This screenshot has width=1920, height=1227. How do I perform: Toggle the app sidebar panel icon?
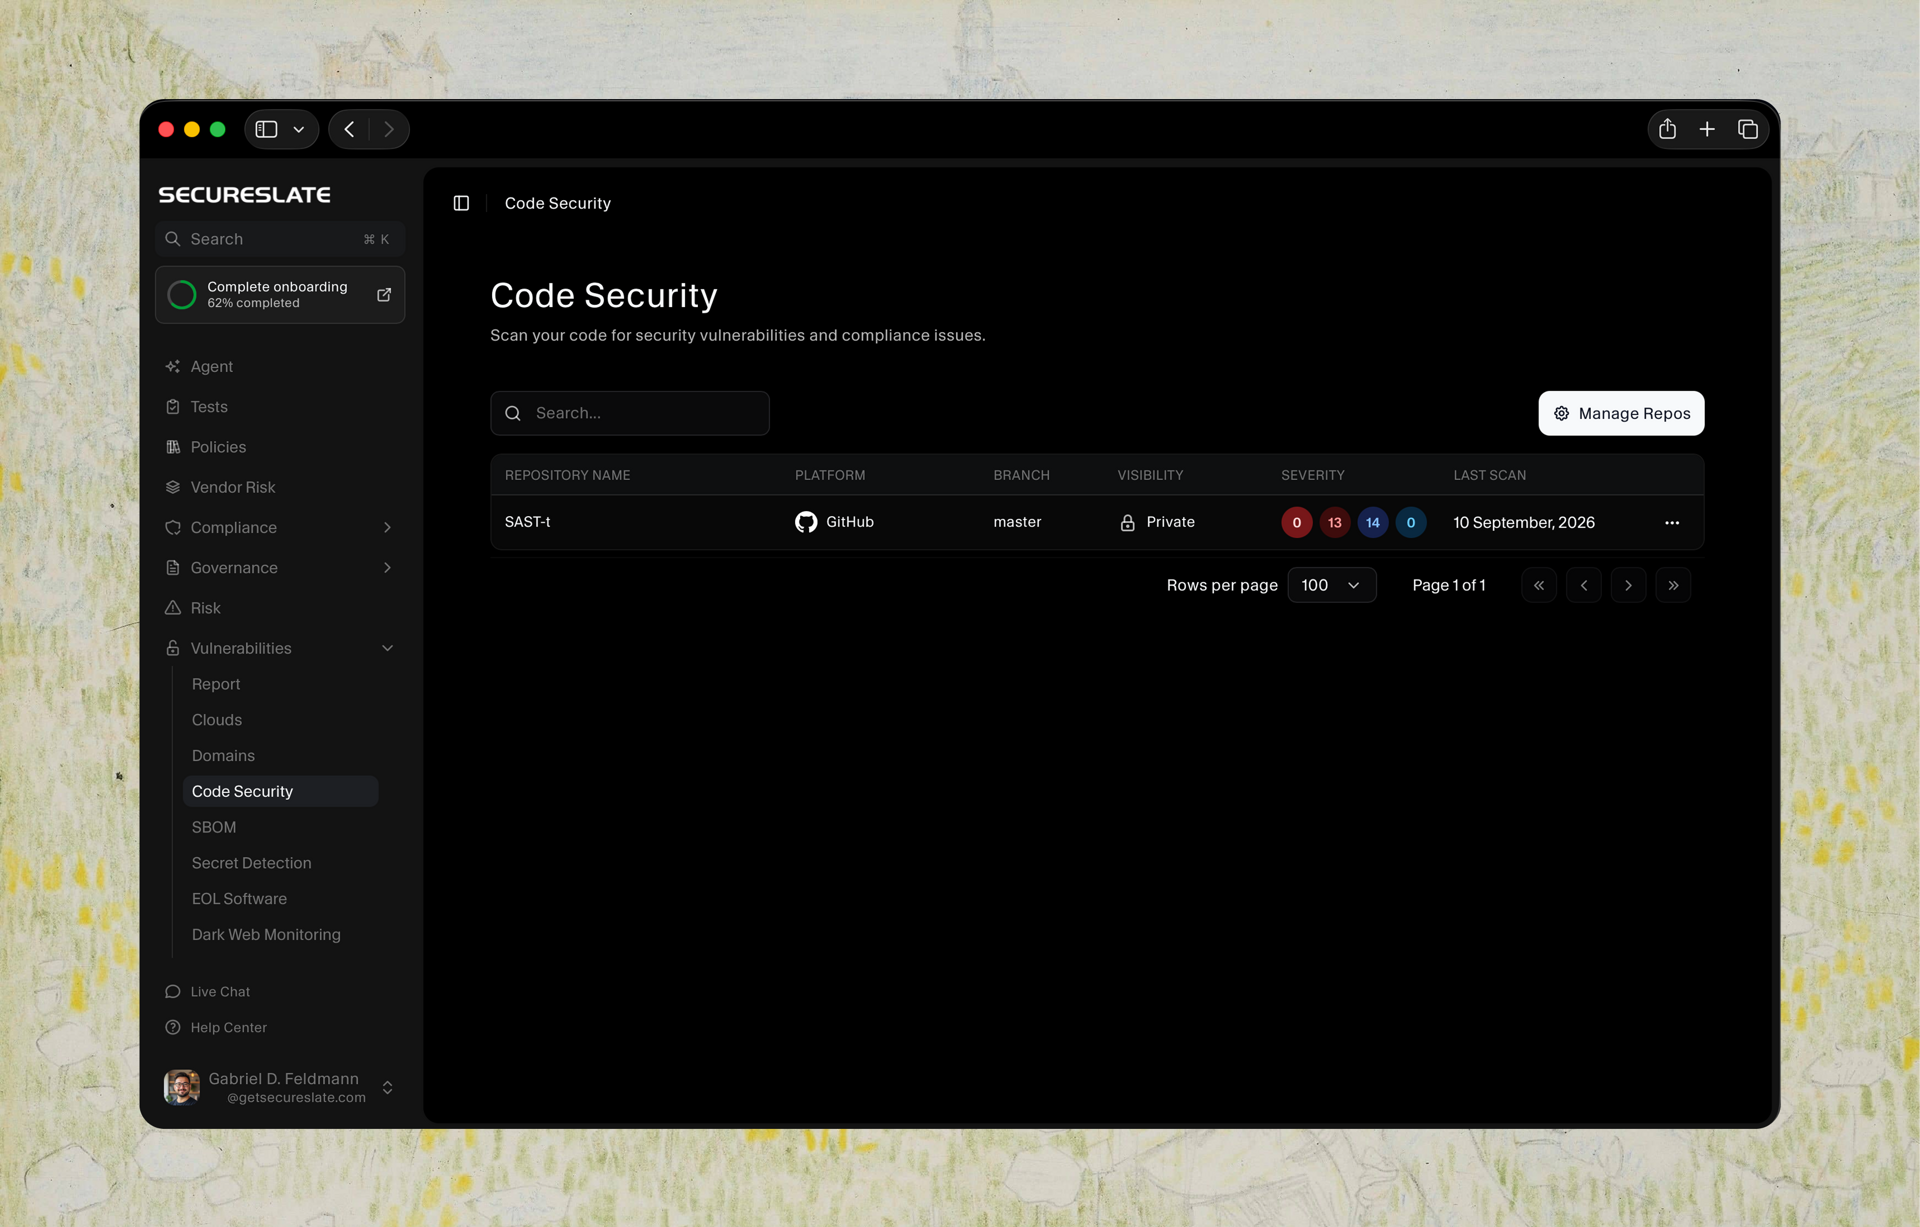tap(461, 203)
